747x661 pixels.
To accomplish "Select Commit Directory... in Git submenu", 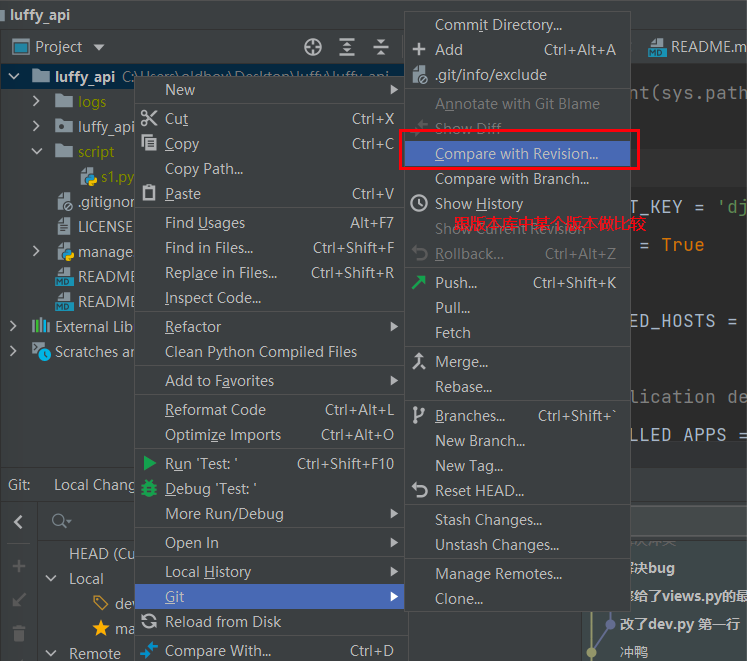I will [517, 25].
